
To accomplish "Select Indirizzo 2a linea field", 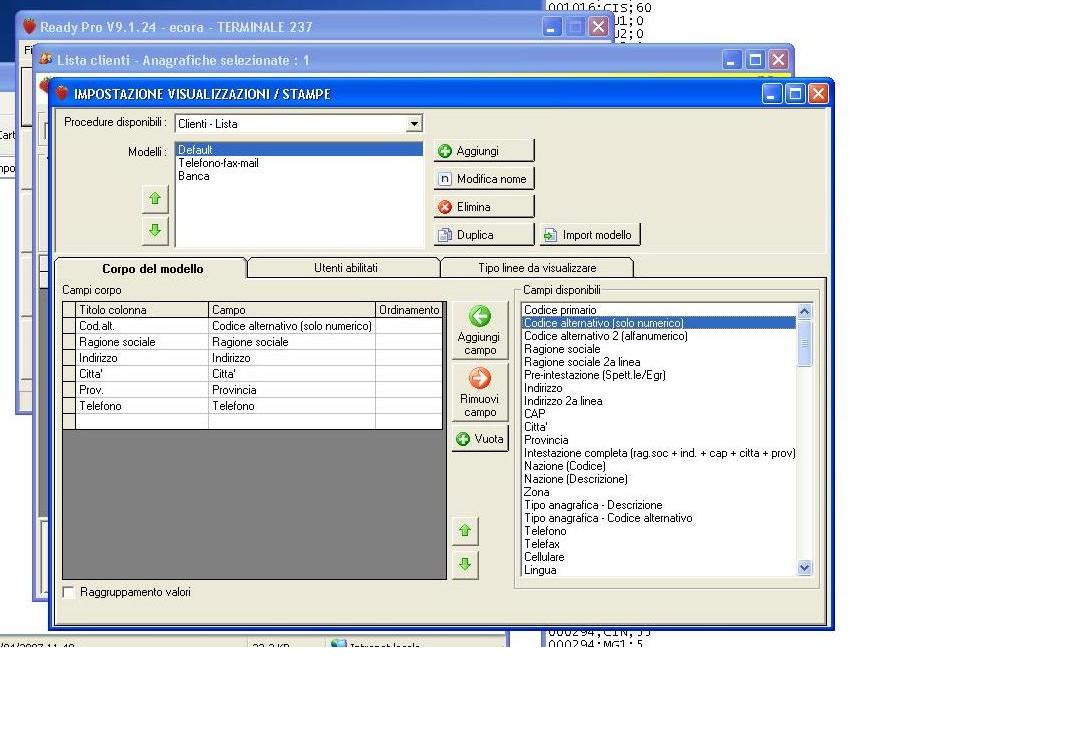I will [658, 401].
